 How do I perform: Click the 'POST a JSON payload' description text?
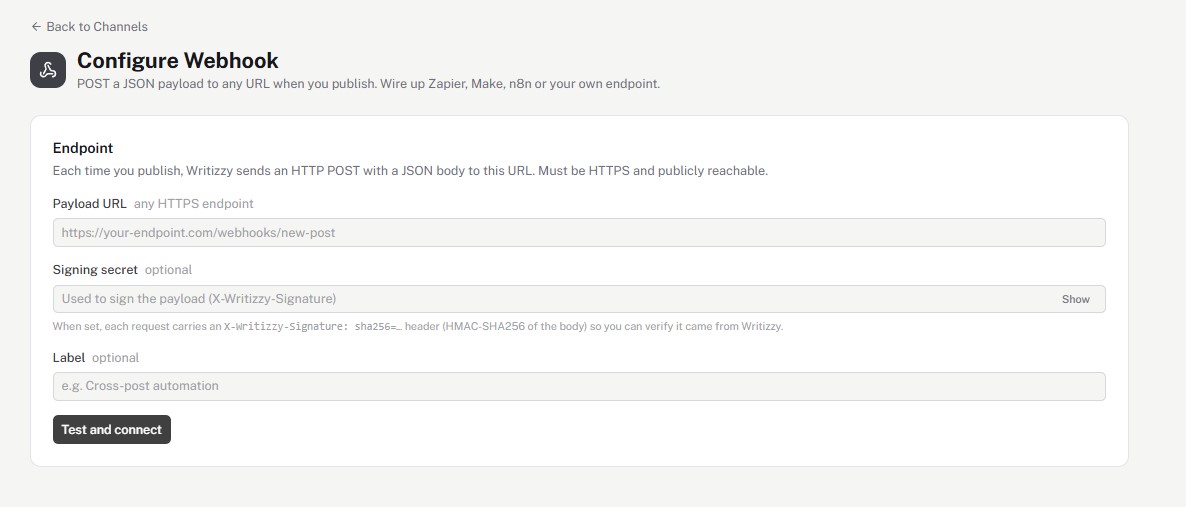(x=368, y=83)
